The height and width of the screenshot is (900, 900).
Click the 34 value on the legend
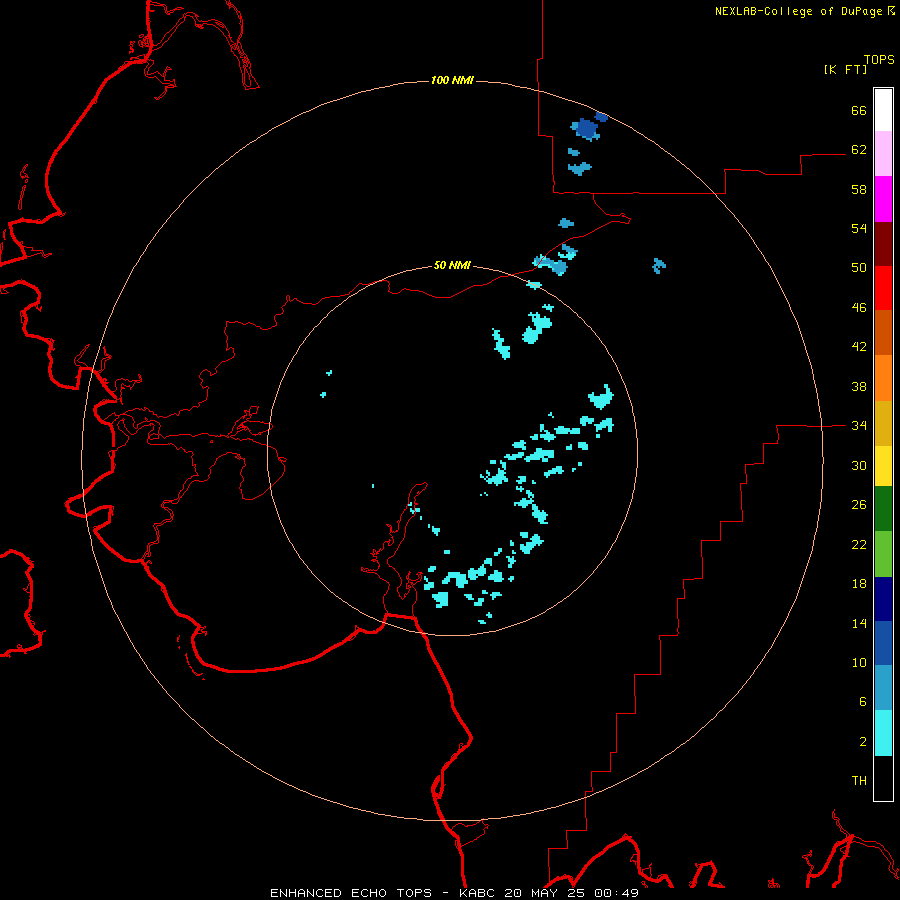click(859, 426)
